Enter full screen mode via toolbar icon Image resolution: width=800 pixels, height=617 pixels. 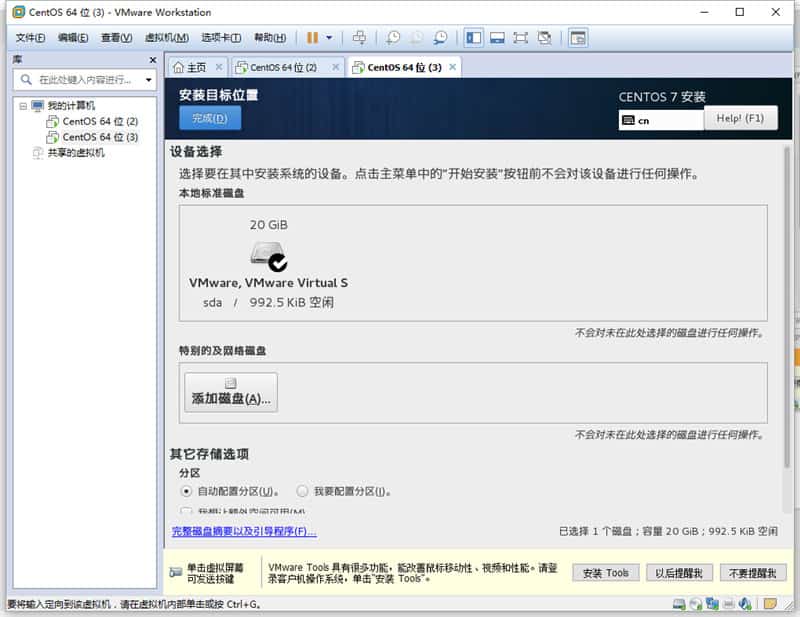(521, 38)
